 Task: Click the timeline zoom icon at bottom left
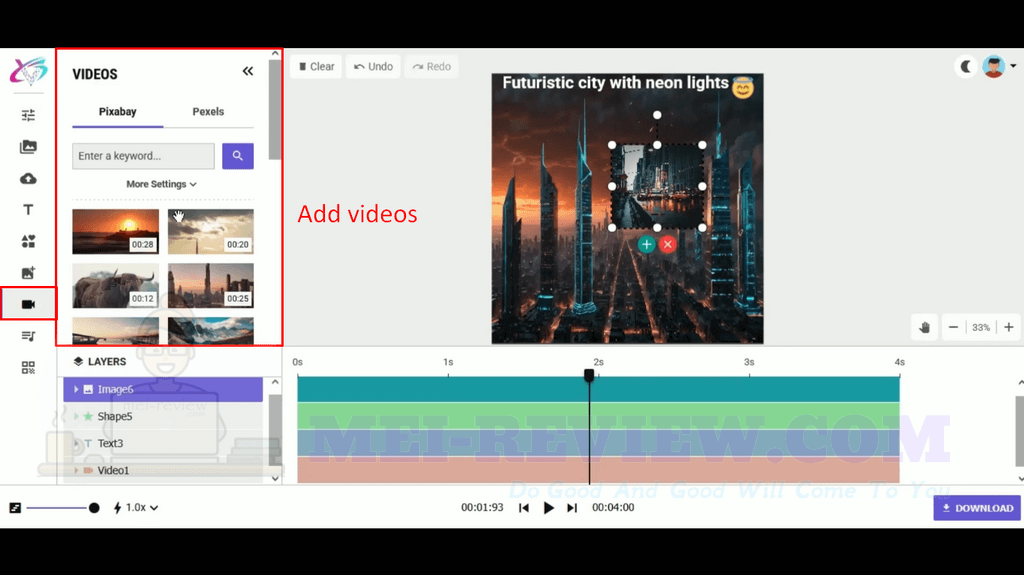tap(15, 508)
